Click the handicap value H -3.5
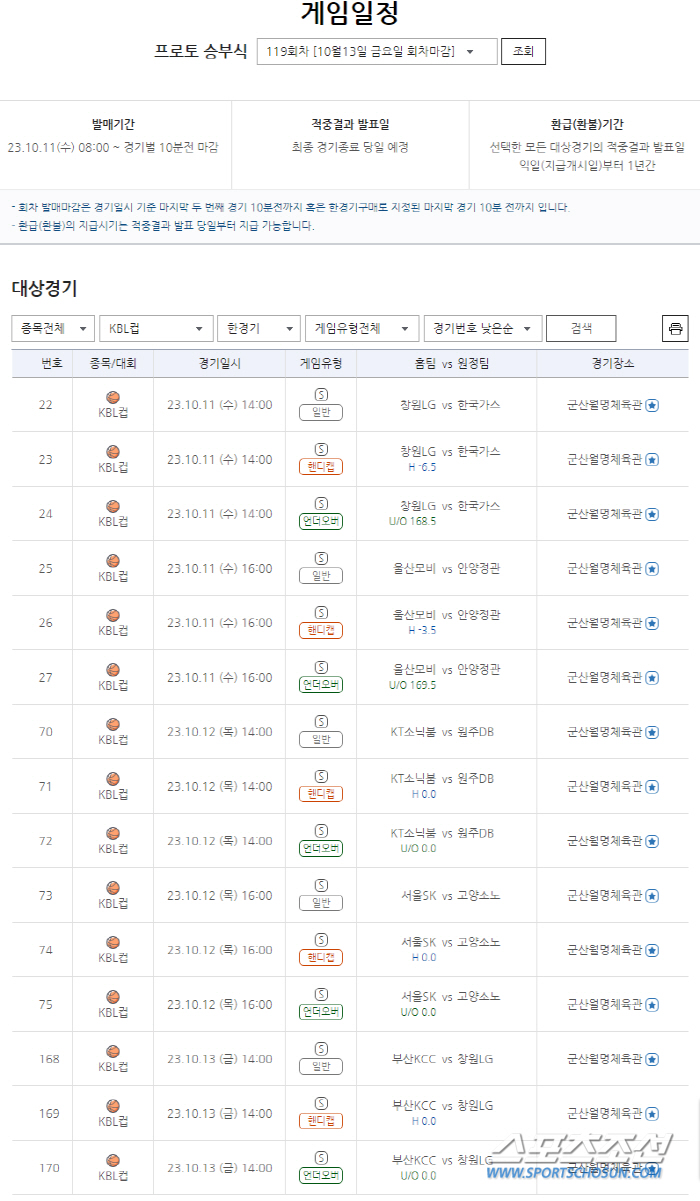 (422, 630)
